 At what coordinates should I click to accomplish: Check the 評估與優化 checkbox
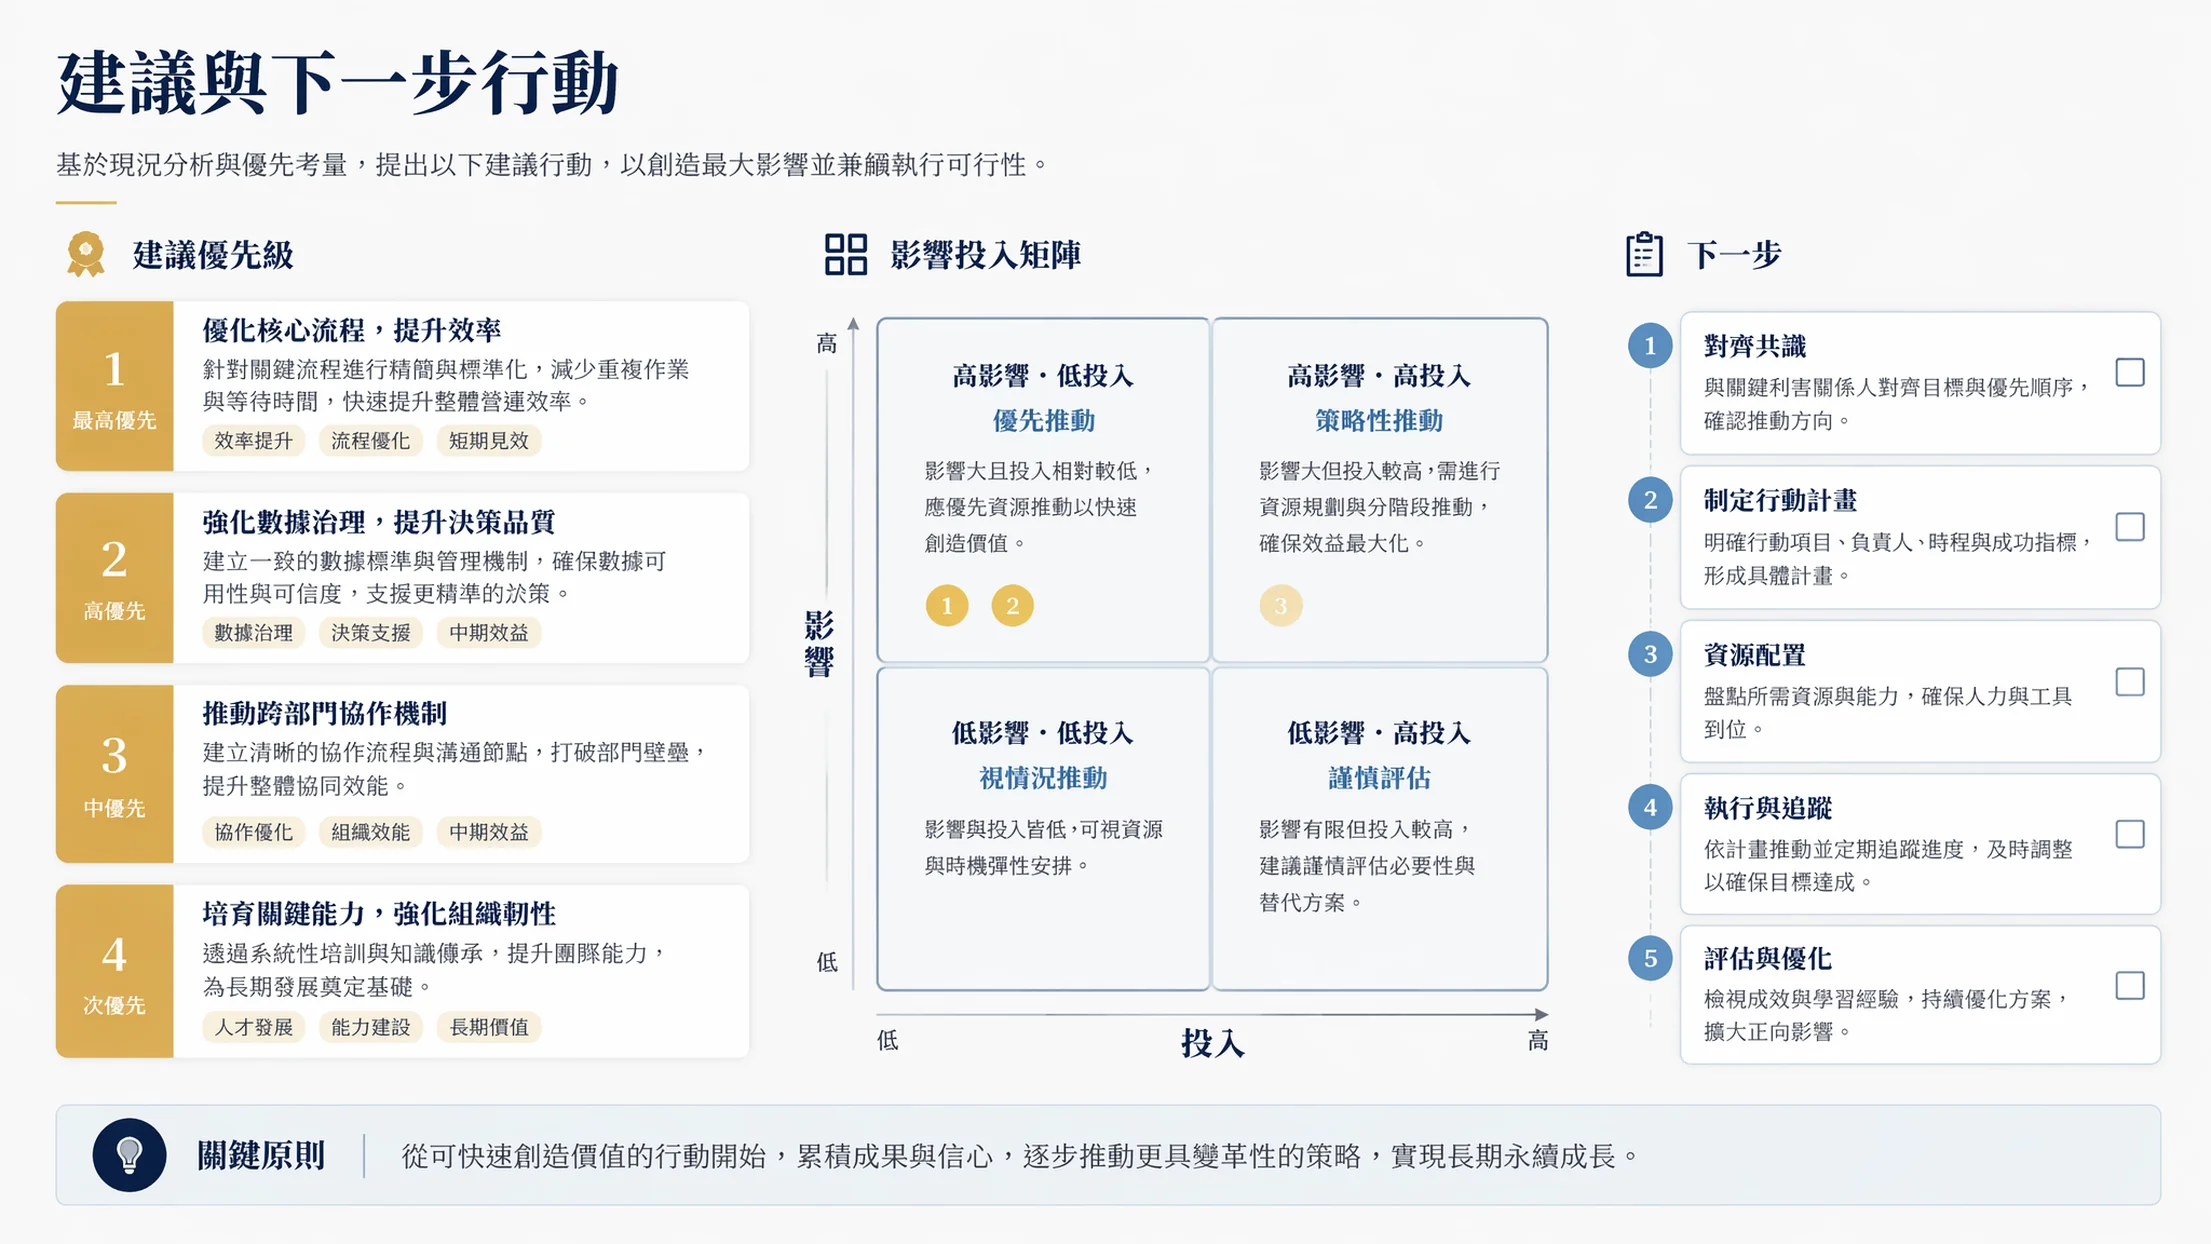click(2130, 986)
